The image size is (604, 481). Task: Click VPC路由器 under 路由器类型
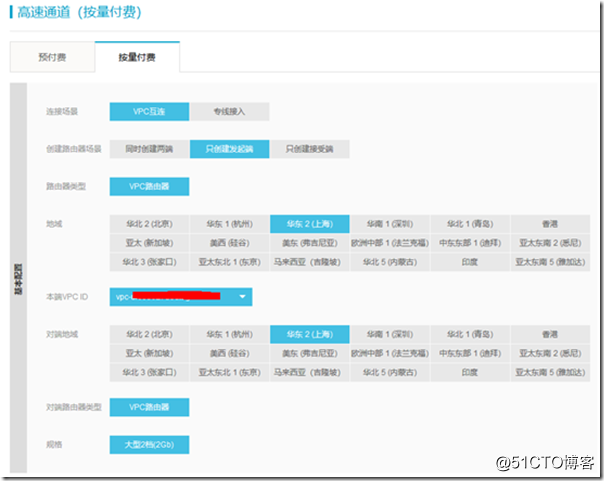pos(149,186)
